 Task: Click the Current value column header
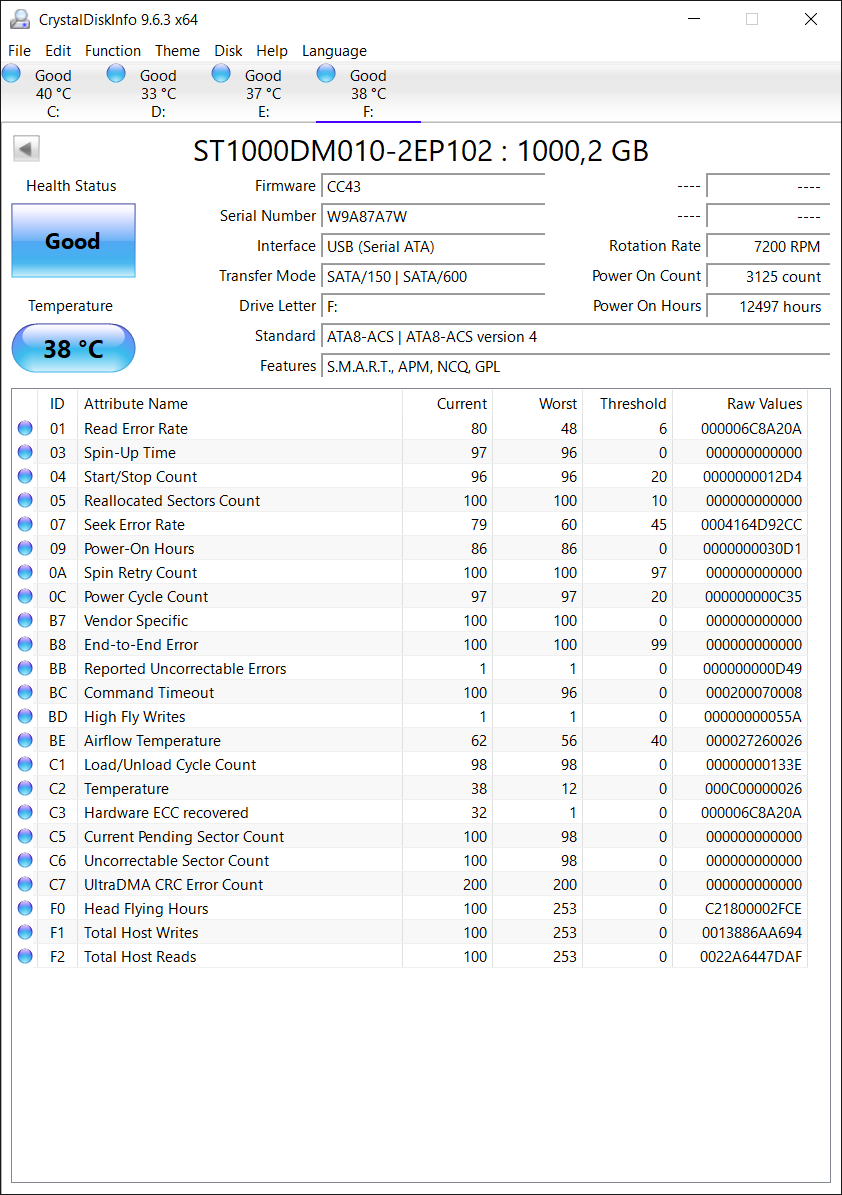click(461, 403)
